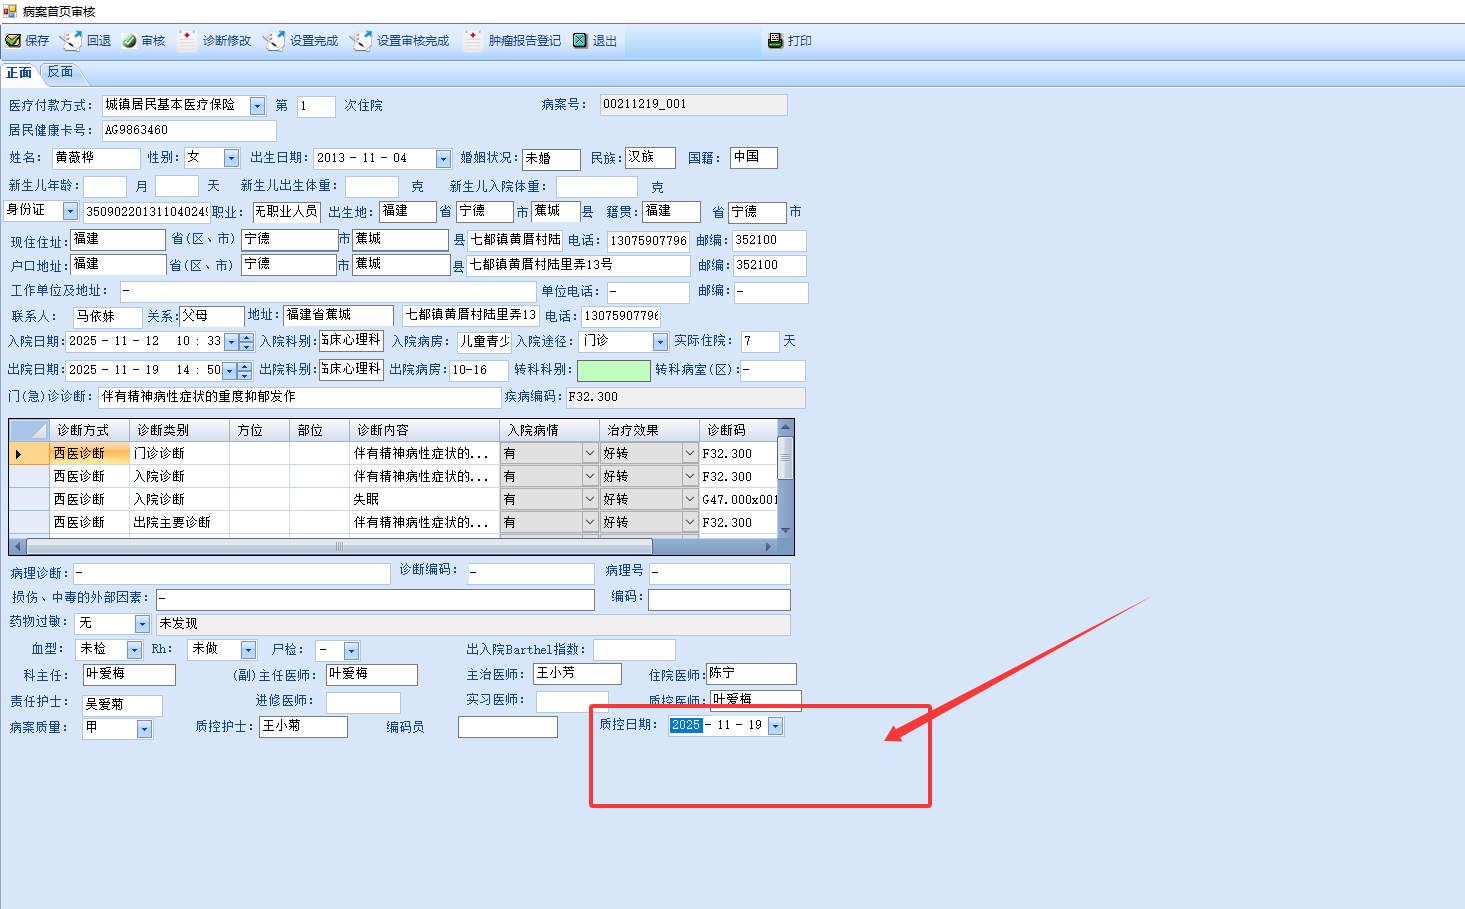The image size is (1465, 909).
Task: Open 尸检 dropdown arrow
Action: tap(351, 651)
